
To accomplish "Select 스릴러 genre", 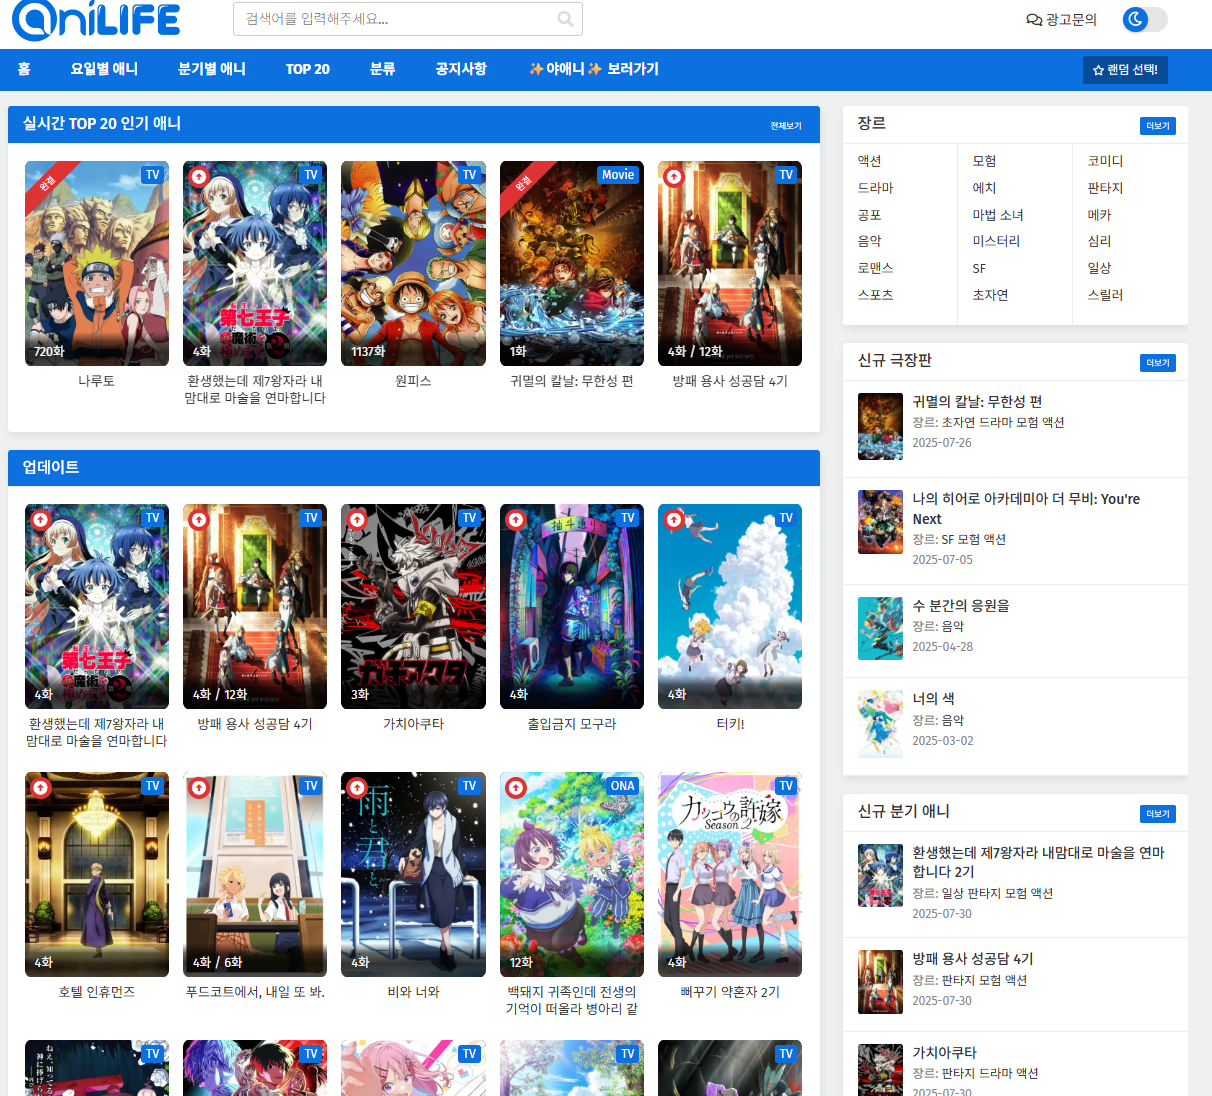I will pyautogui.click(x=1105, y=295).
